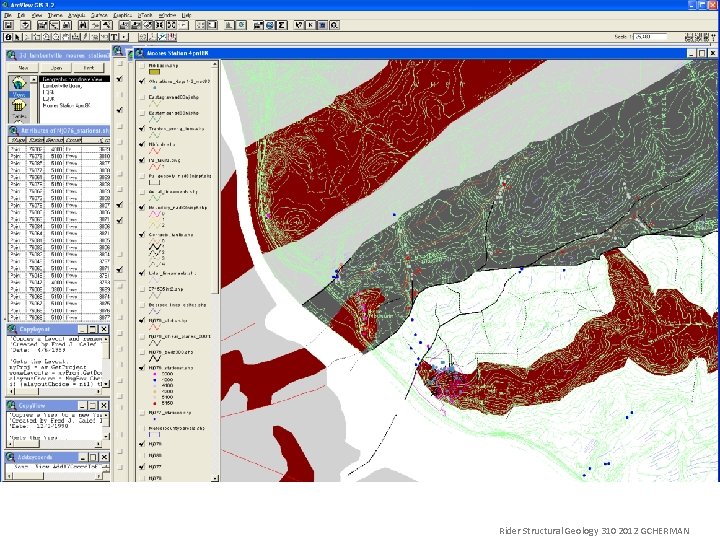Open the Window menu

(167, 15)
